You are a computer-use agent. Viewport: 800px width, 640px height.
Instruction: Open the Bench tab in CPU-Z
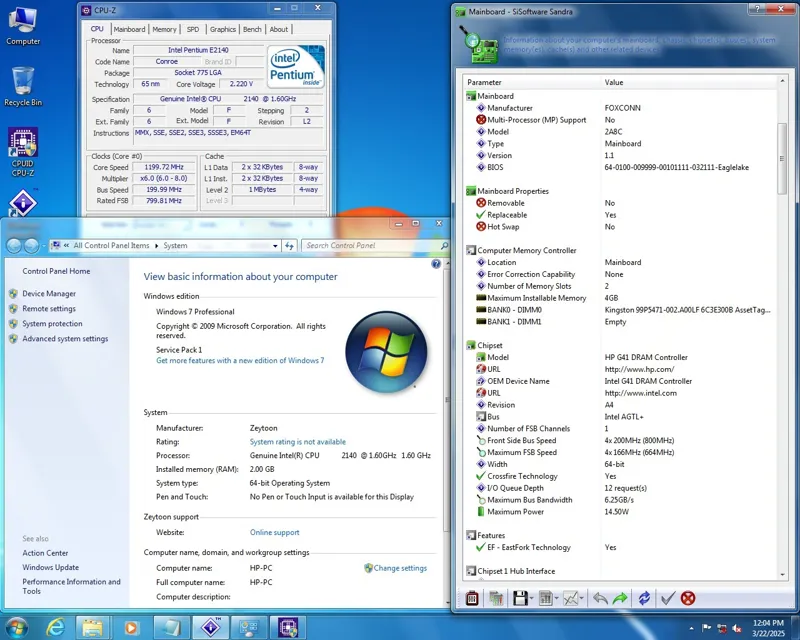coord(253,29)
